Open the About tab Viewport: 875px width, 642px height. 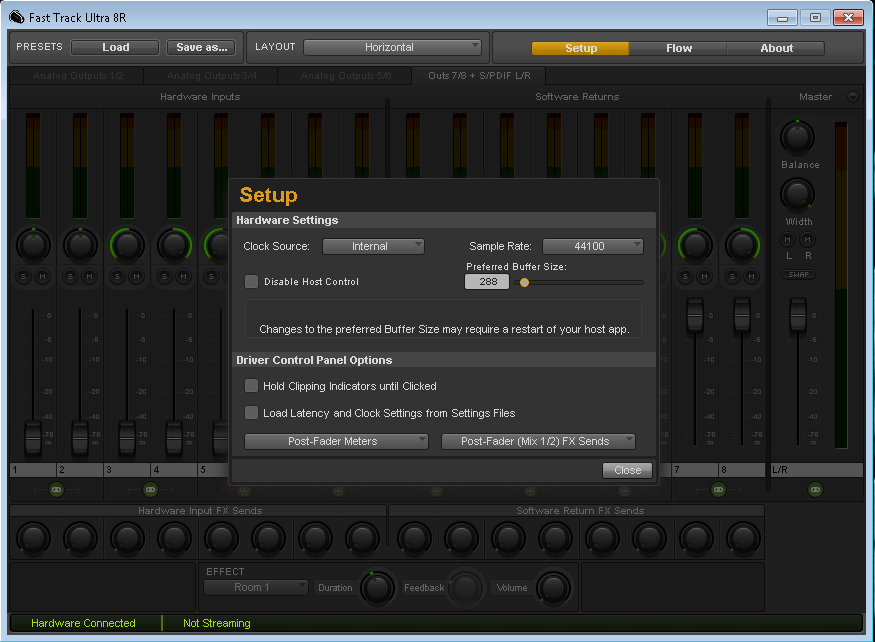[x=776, y=48]
